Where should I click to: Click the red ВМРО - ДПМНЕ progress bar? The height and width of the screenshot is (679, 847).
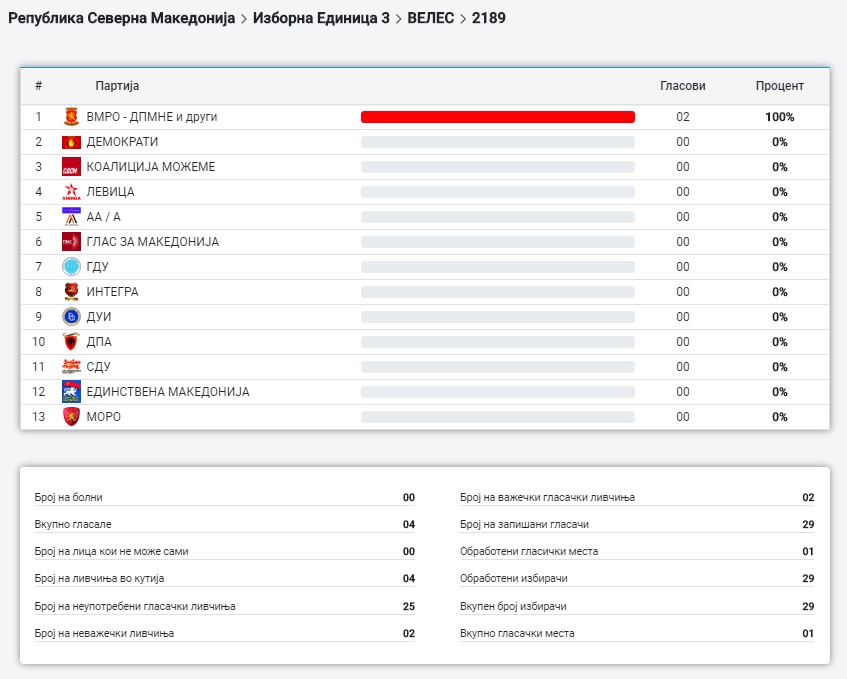coord(497,117)
